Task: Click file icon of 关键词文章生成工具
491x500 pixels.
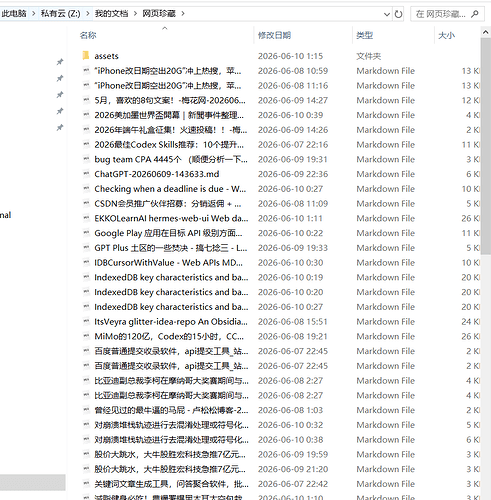Action: (x=86, y=483)
